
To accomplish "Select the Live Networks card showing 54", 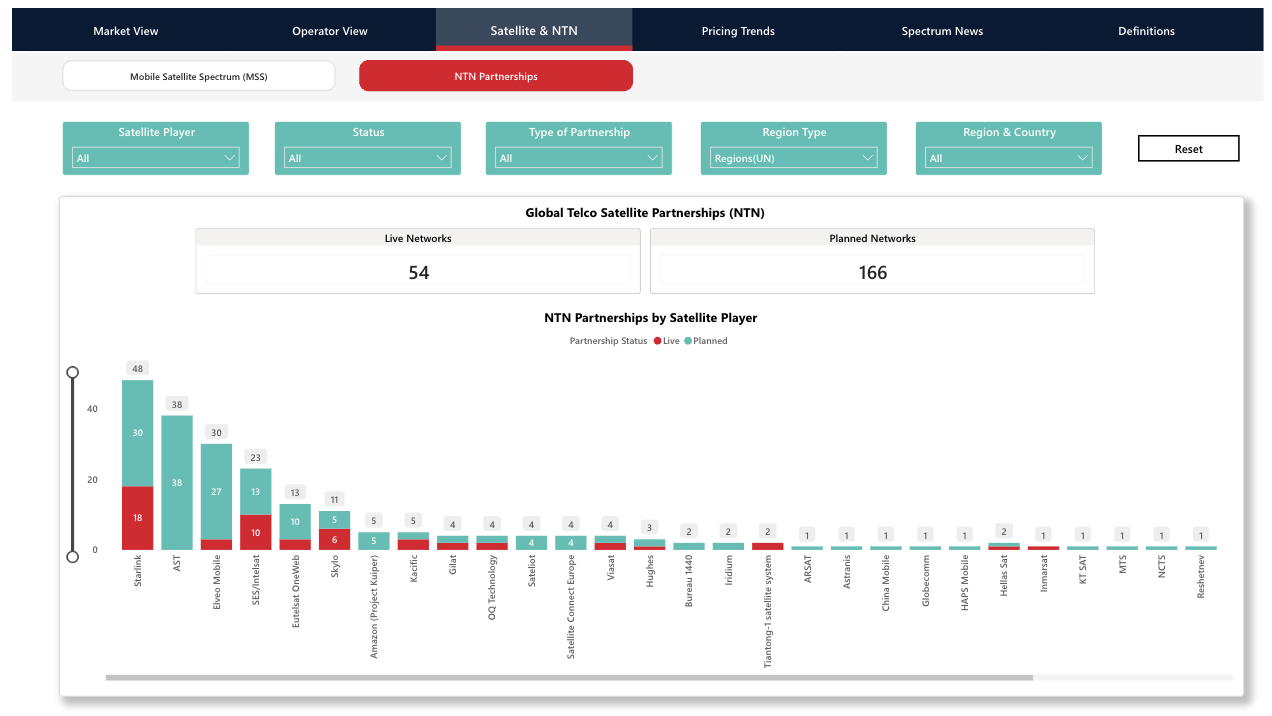I will click(x=418, y=261).
